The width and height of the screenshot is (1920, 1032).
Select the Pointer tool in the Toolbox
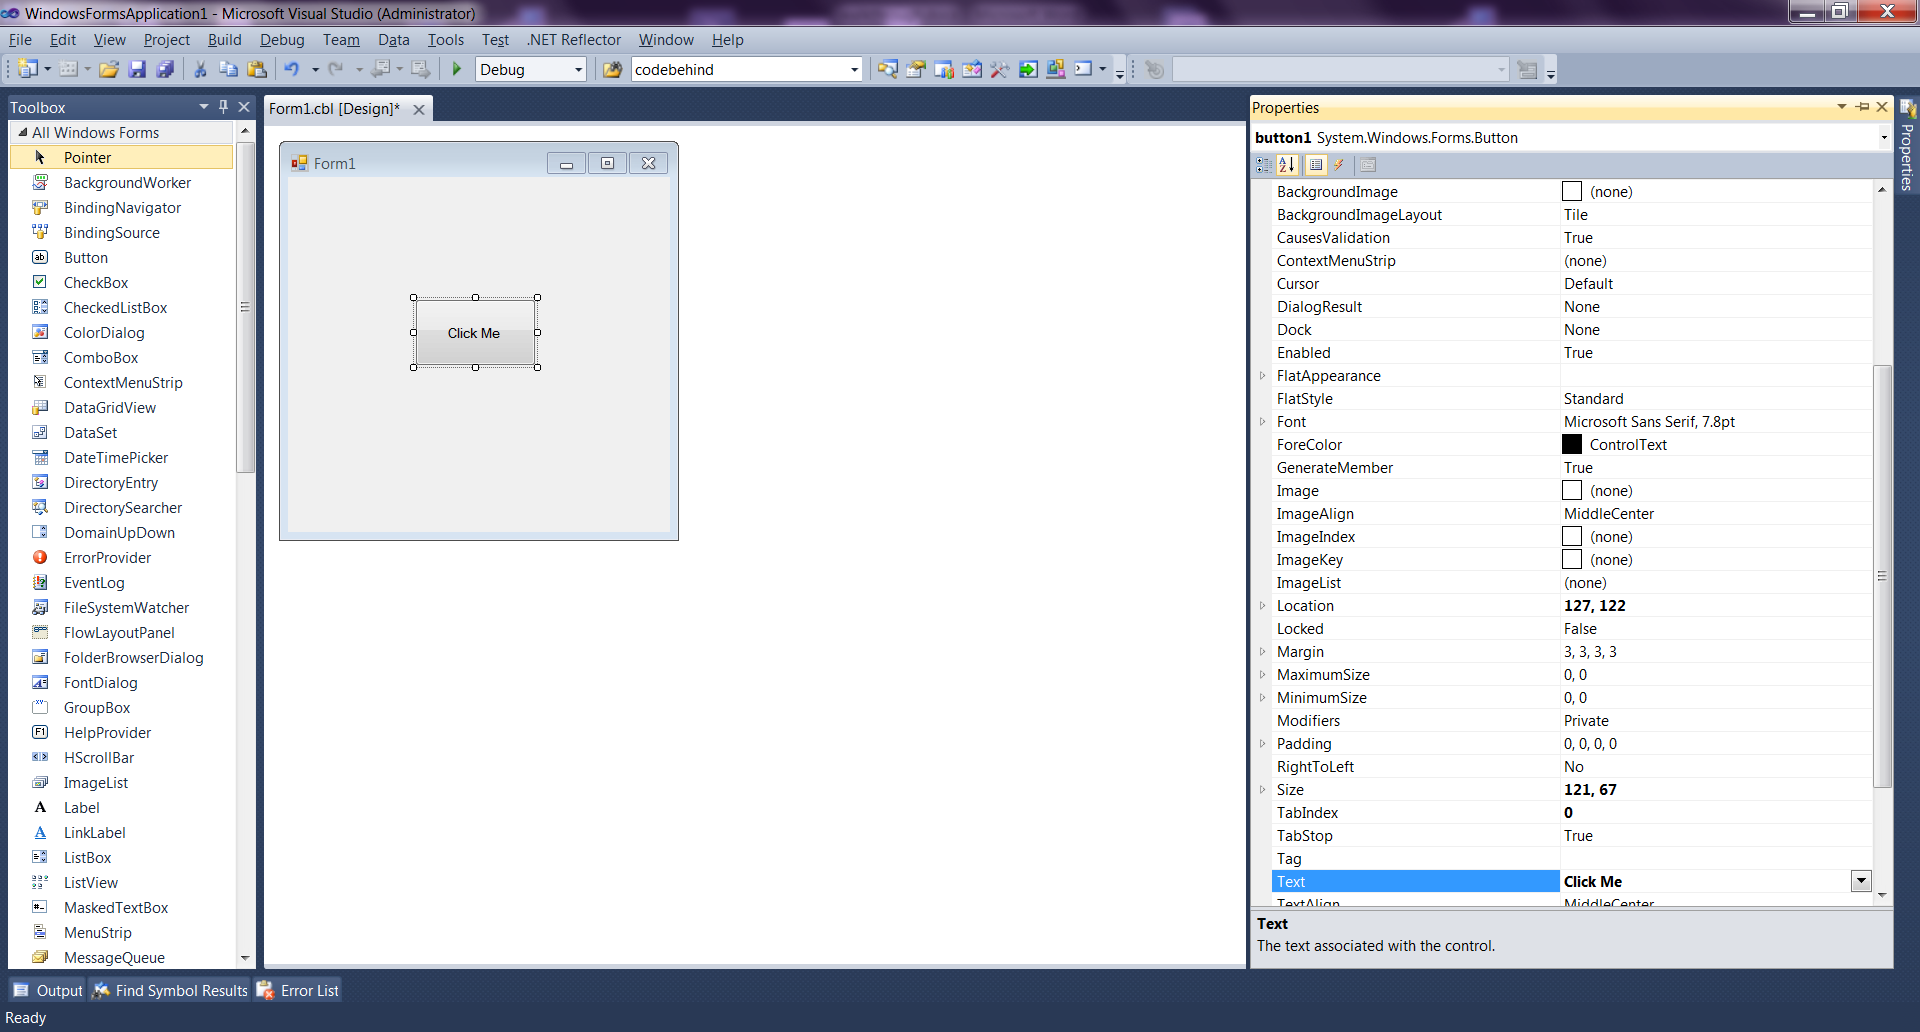click(122, 158)
